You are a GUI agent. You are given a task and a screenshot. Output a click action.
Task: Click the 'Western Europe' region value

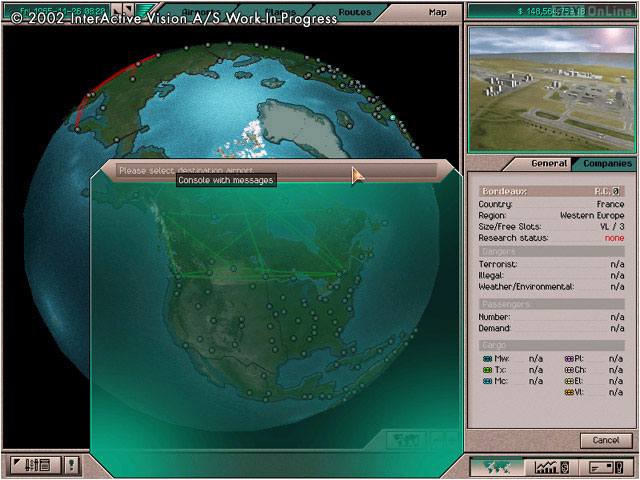(x=592, y=215)
